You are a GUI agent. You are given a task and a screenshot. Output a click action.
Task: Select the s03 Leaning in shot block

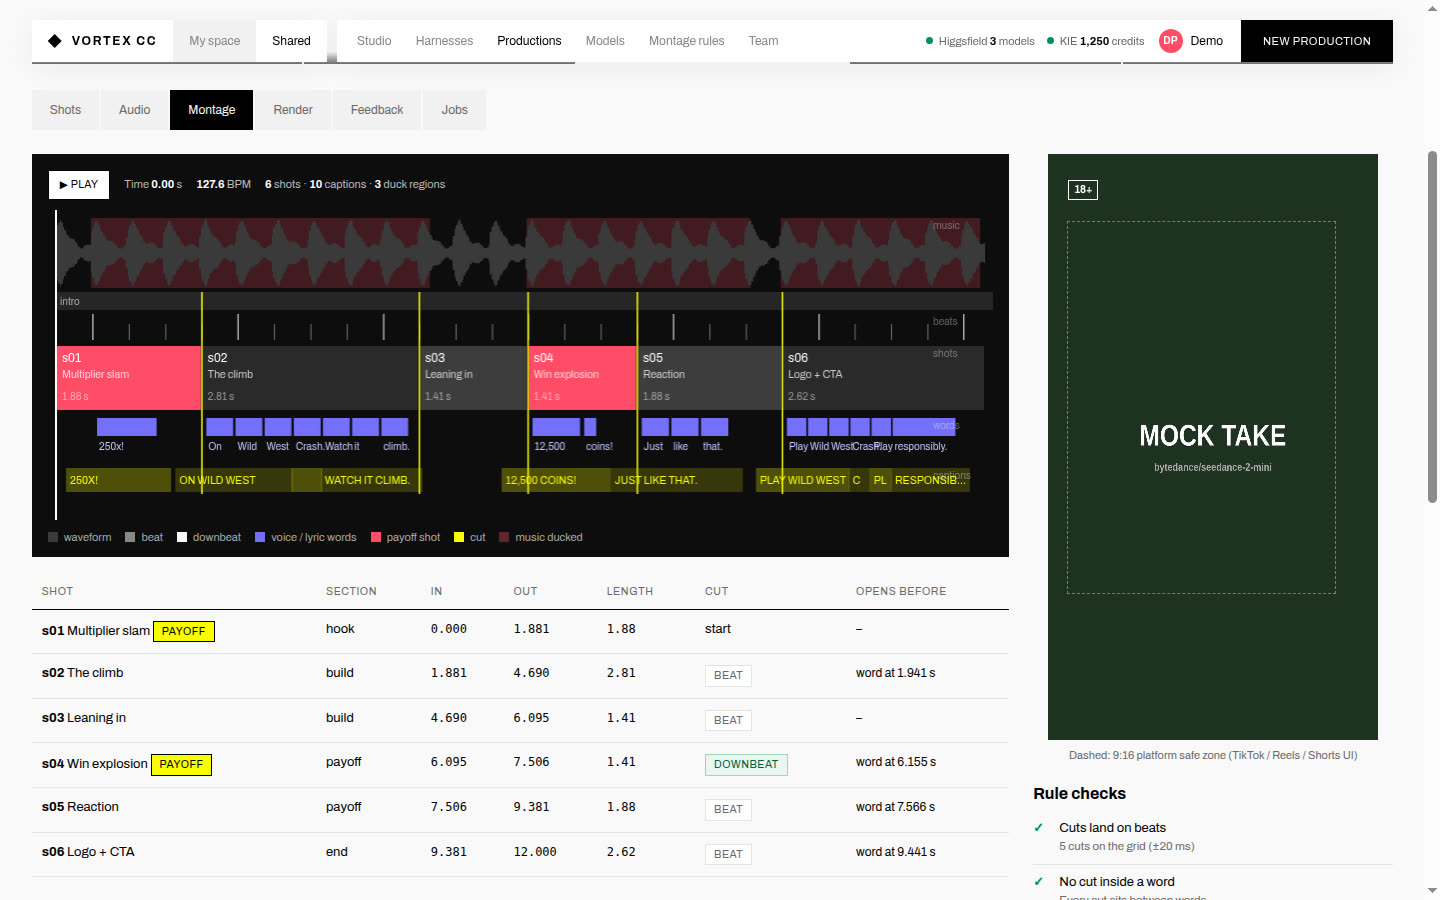click(x=473, y=378)
